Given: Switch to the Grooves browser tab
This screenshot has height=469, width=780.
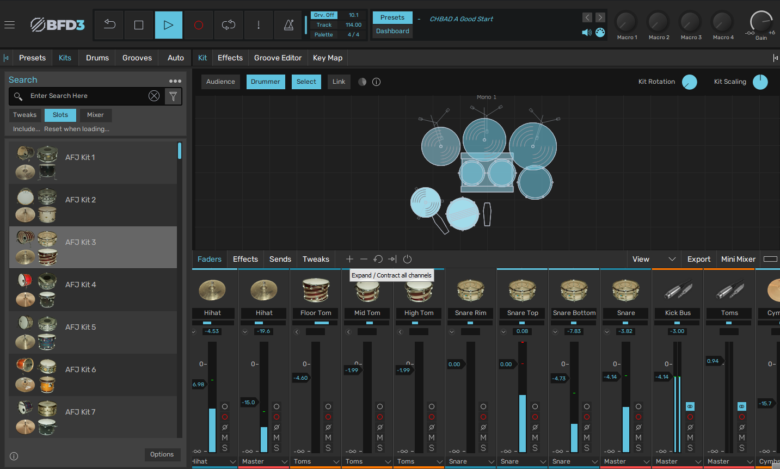Looking at the screenshot, I should tap(137, 58).
